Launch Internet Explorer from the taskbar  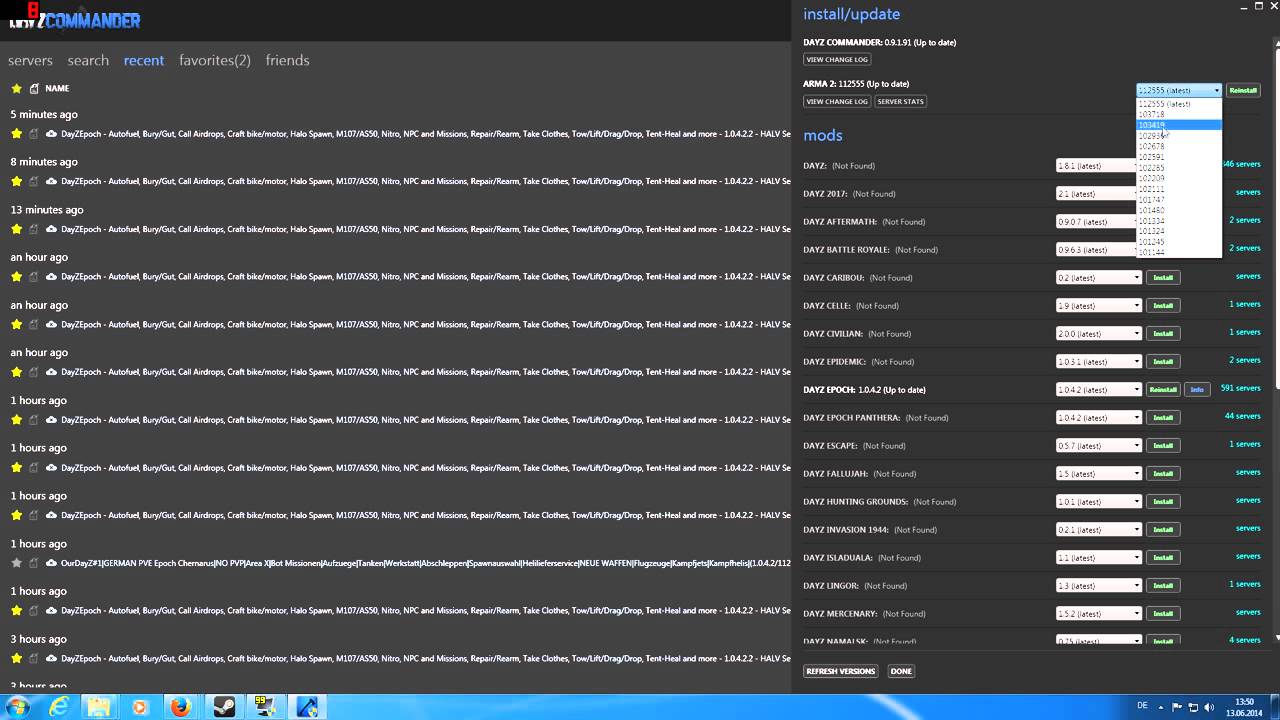coord(59,707)
